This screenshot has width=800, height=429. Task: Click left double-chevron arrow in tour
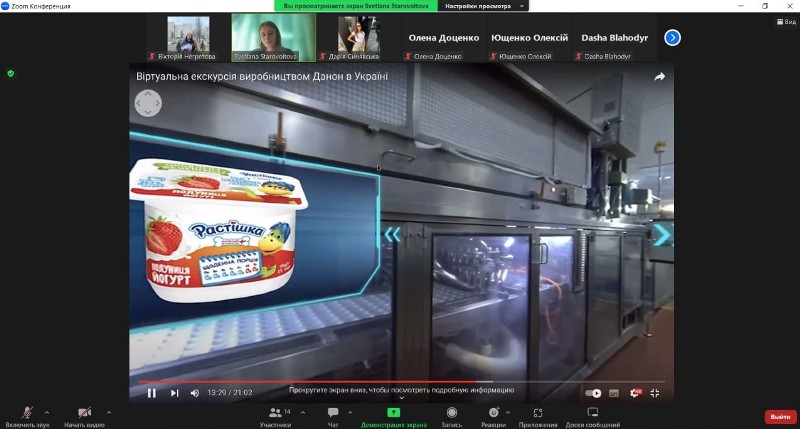[392, 235]
